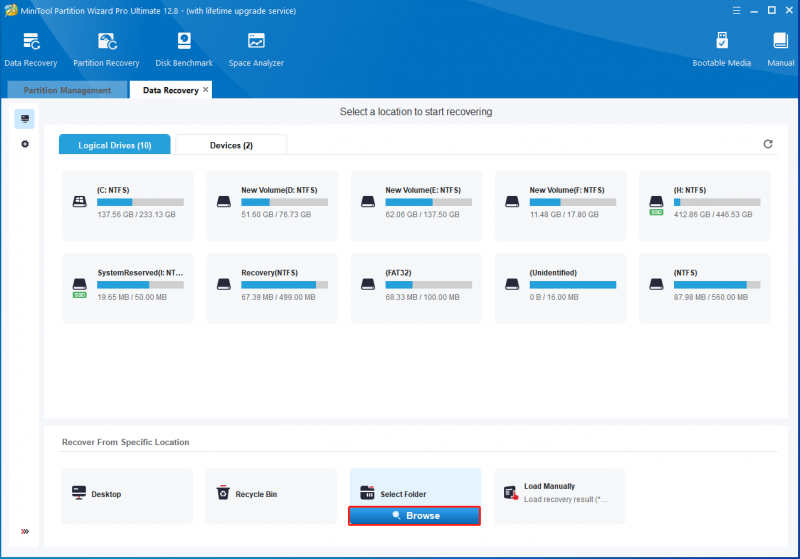Select the computer icon in left sidebar
This screenshot has height=559, width=800.
[x=24, y=119]
